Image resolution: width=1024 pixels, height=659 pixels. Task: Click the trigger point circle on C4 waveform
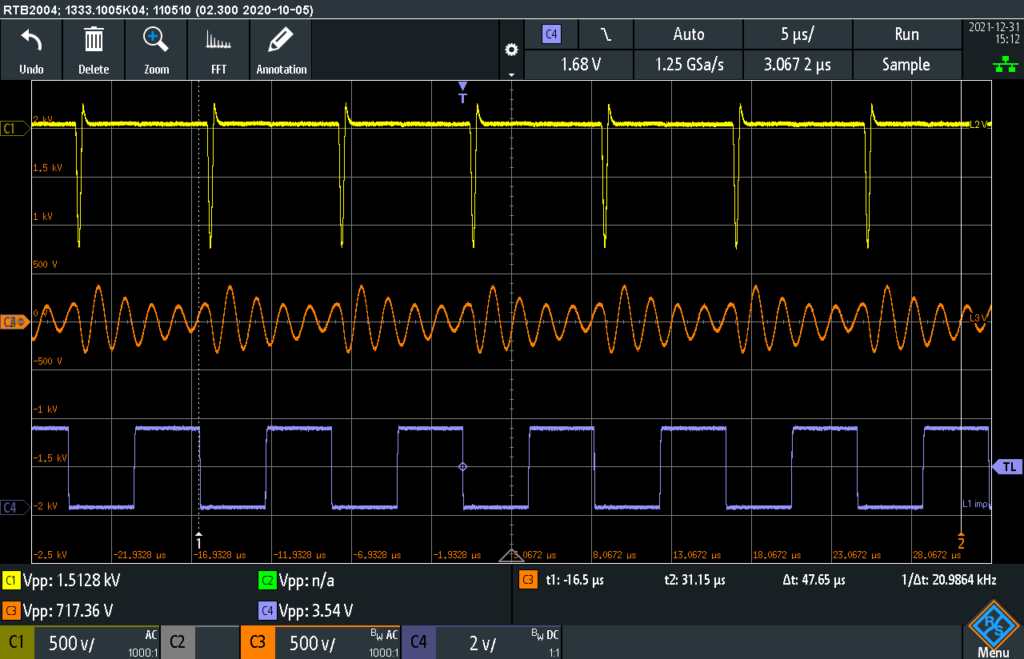[462, 467]
